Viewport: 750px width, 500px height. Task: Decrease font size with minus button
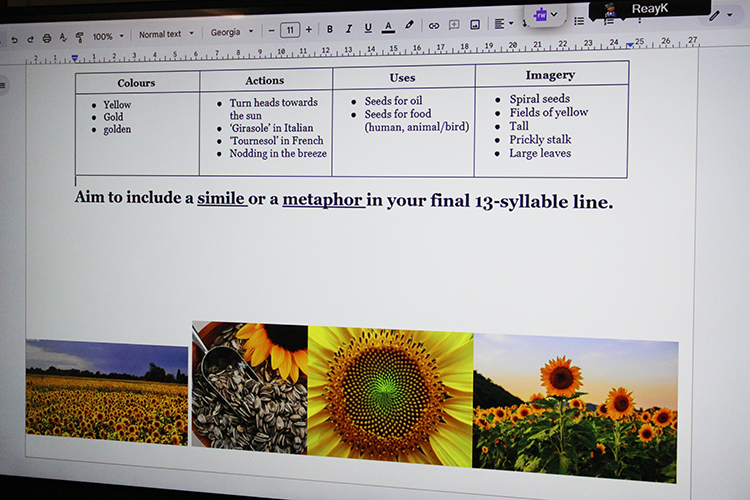coord(272,31)
